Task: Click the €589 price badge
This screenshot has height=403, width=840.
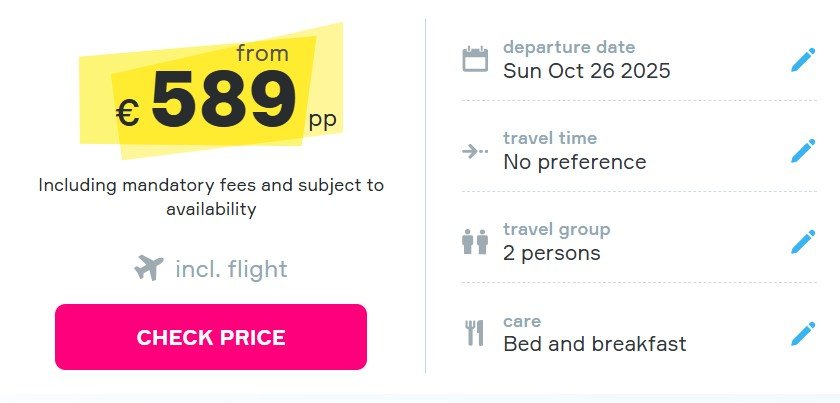Action: coord(211,91)
